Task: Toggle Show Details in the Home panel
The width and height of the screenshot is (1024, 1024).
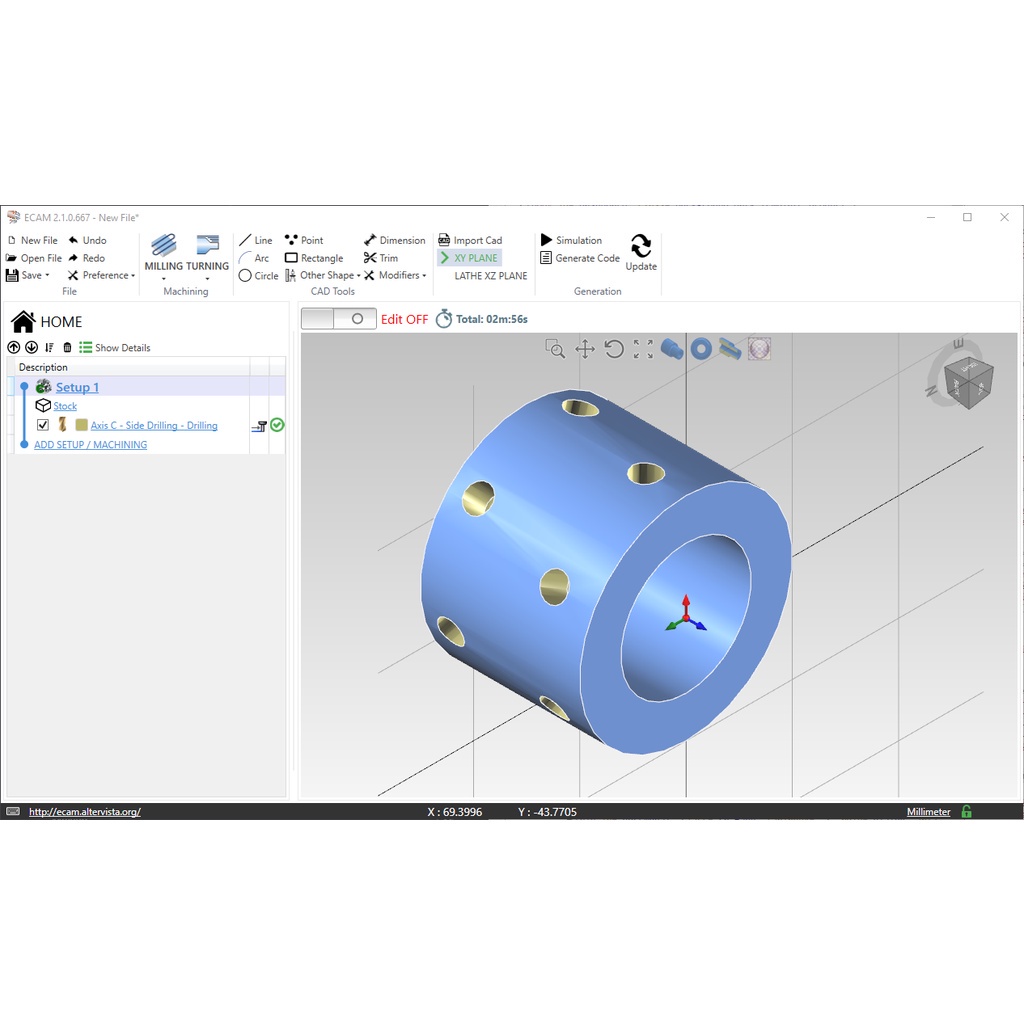Action: (x=115, y=347)
